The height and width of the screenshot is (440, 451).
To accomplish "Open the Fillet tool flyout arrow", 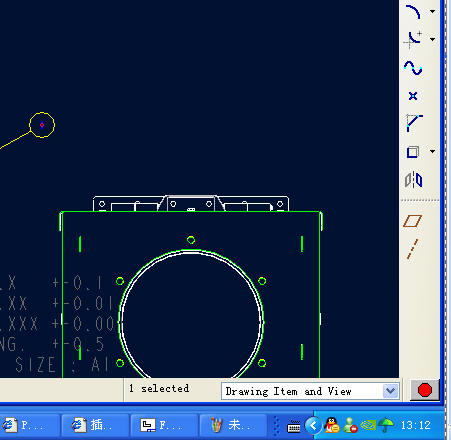I will point(433,40).
